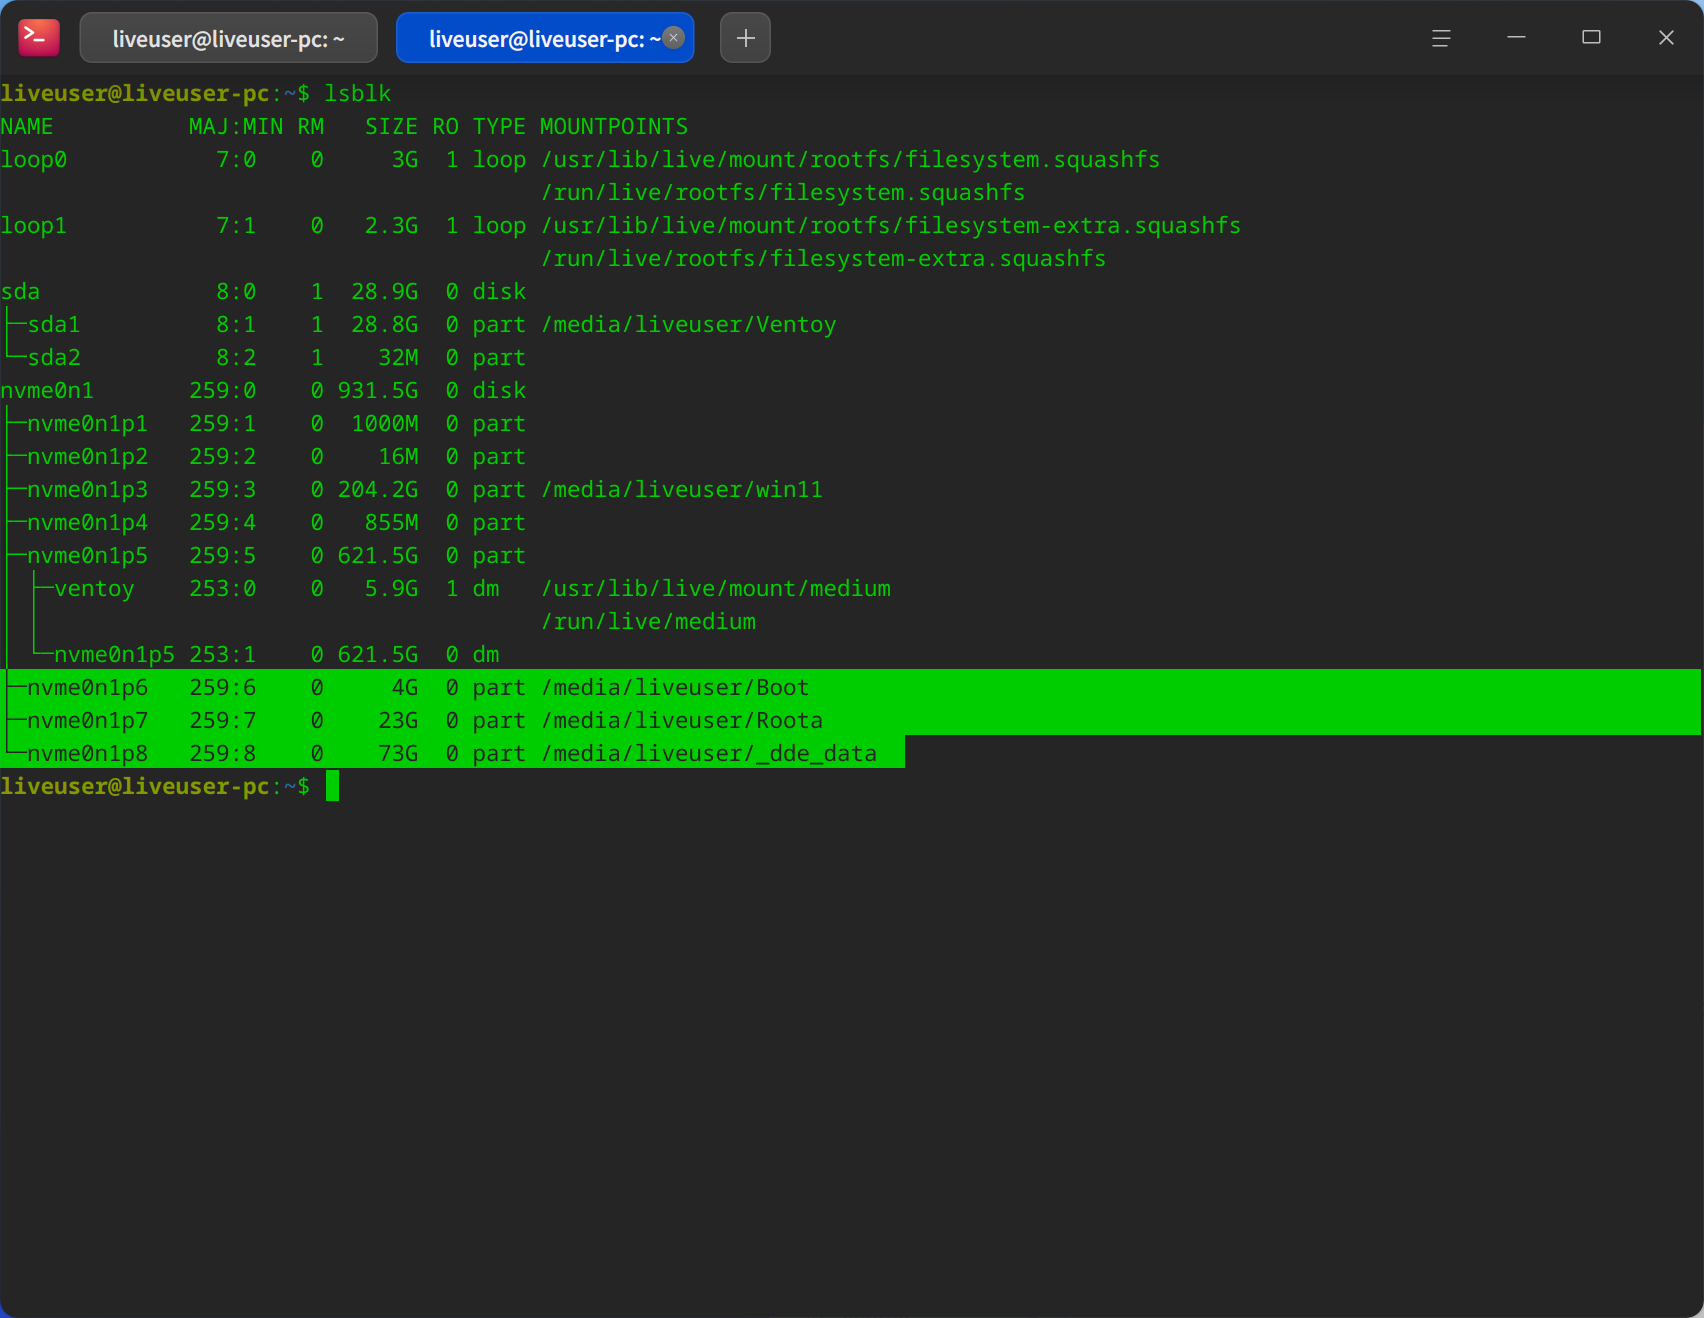Viewport: 1704px width, 1318px height.
Task: Click the filesystem-extra.squashfs path under /usr/lib
Action: tap(891, 226)
